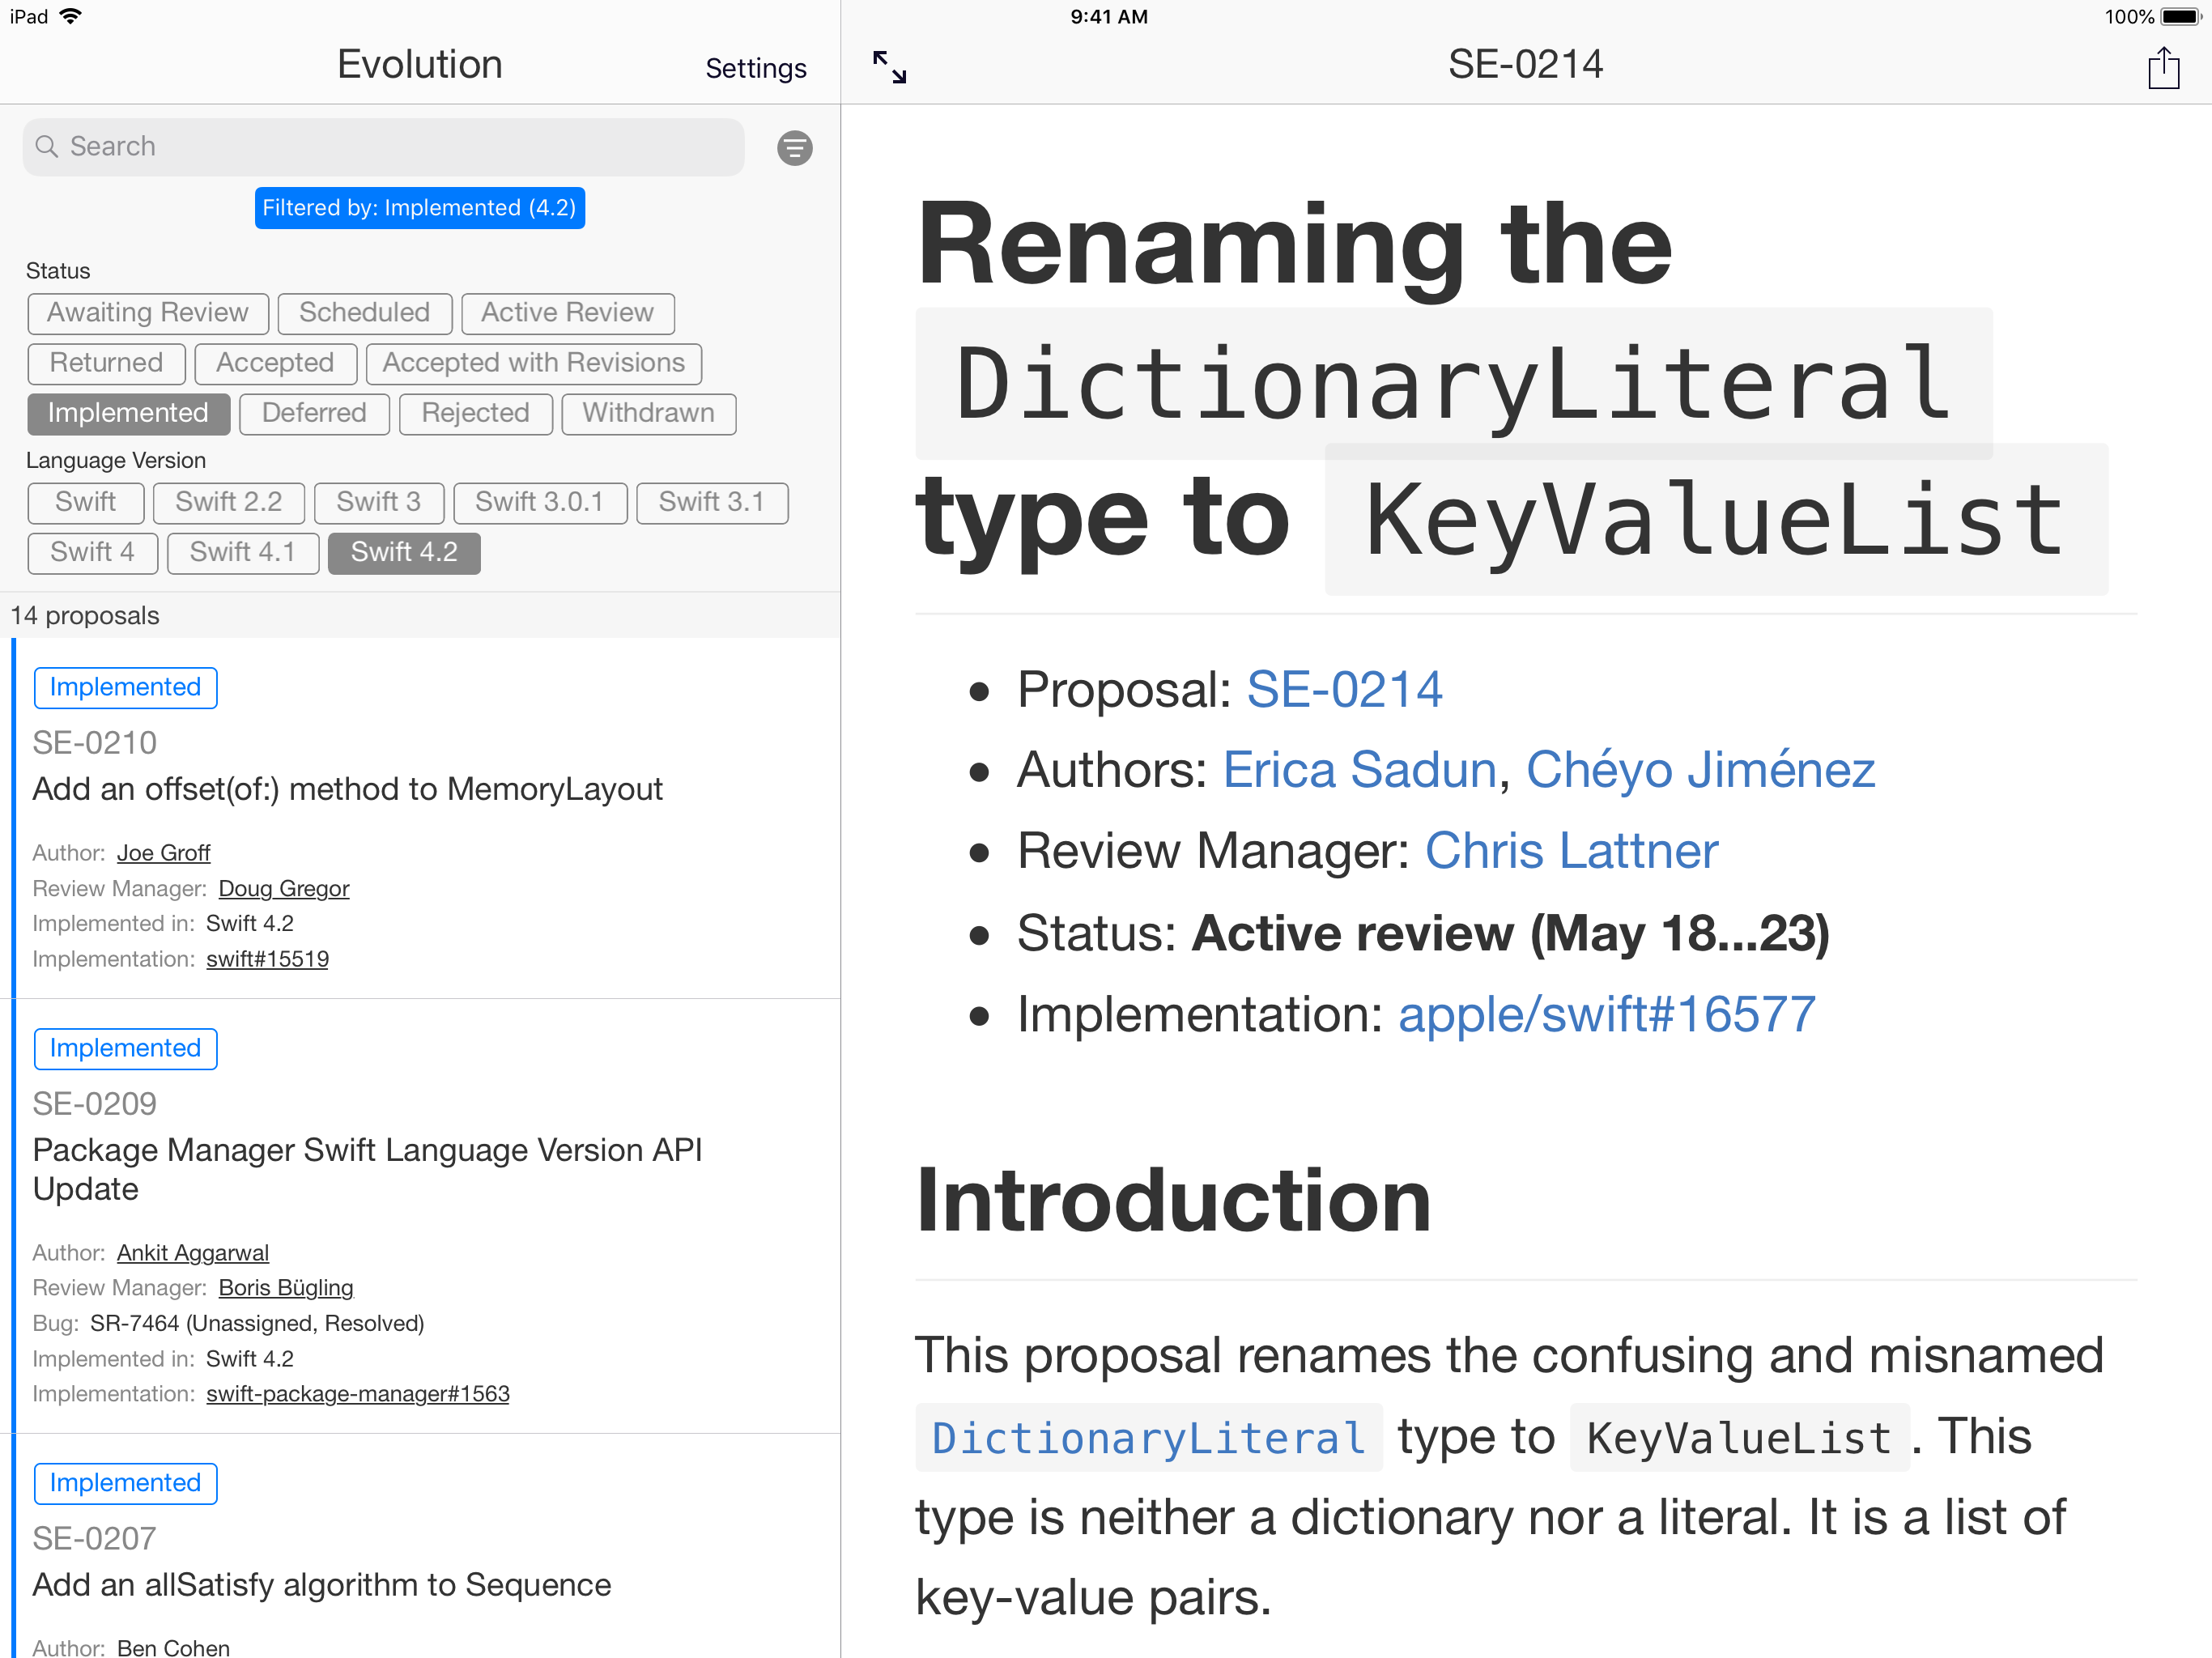Open Settings
The width and height of the screenshot is (2212, 1658).
click(x=755, y=68)
